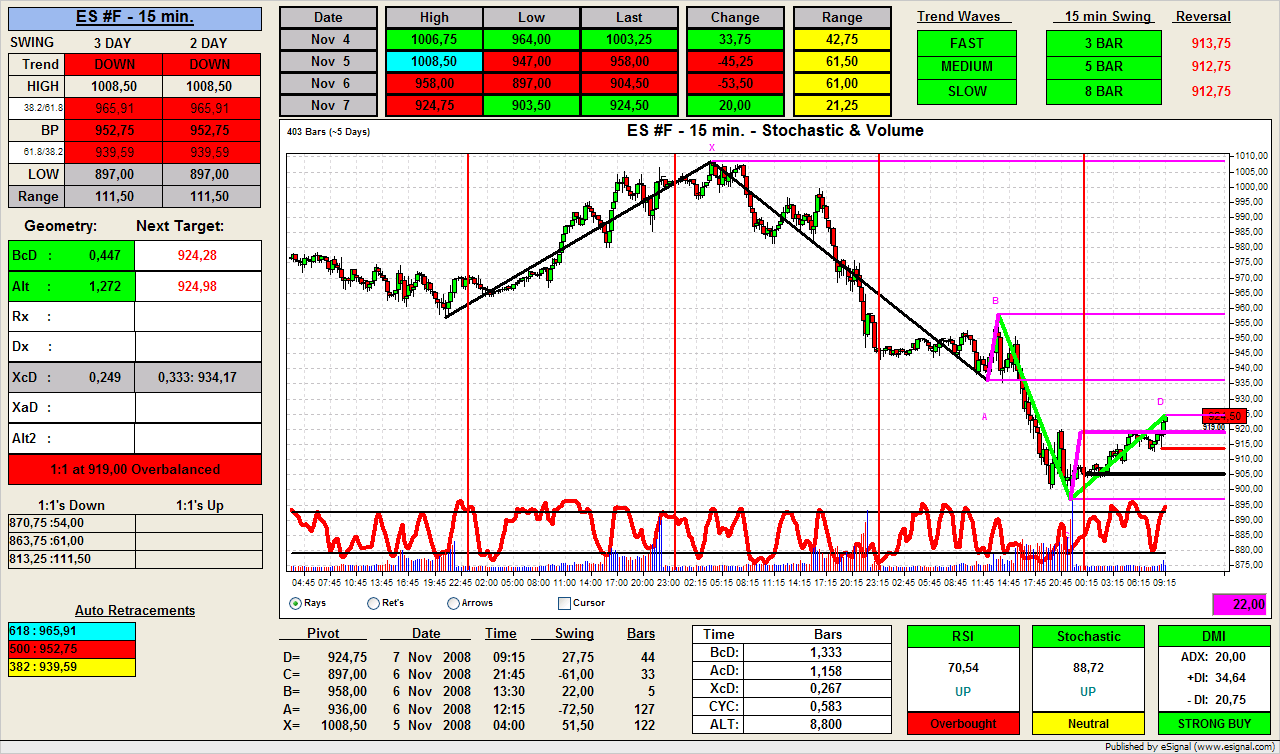Viewport: 1280px width, 754px height.
Task: Select the Nov 5 date row
Action: [328, 61]
